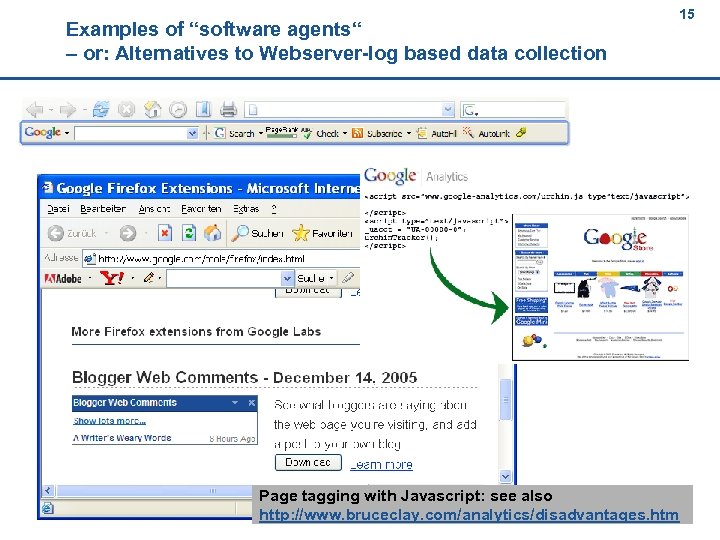The height and width of the screenshot is (540, 720).
Task: Click the vertical scrollbar down arrow
Action: tap(506, 477)
